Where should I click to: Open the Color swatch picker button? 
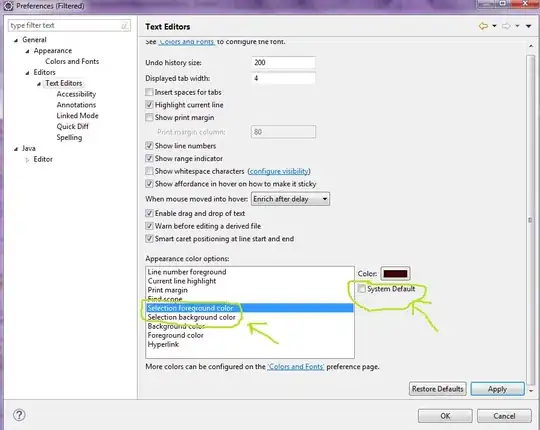pos(395,274)
